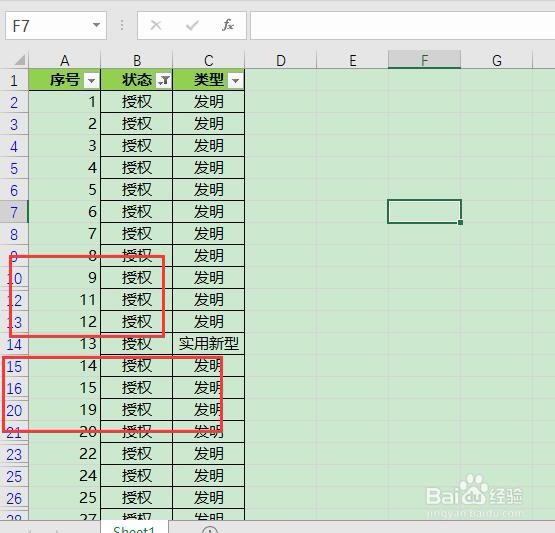Select column E header

coord(353,60)
